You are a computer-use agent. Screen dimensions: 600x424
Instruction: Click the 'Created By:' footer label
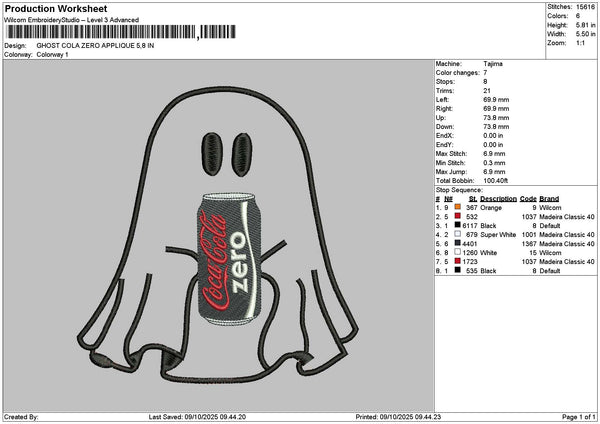click(21, 417)
